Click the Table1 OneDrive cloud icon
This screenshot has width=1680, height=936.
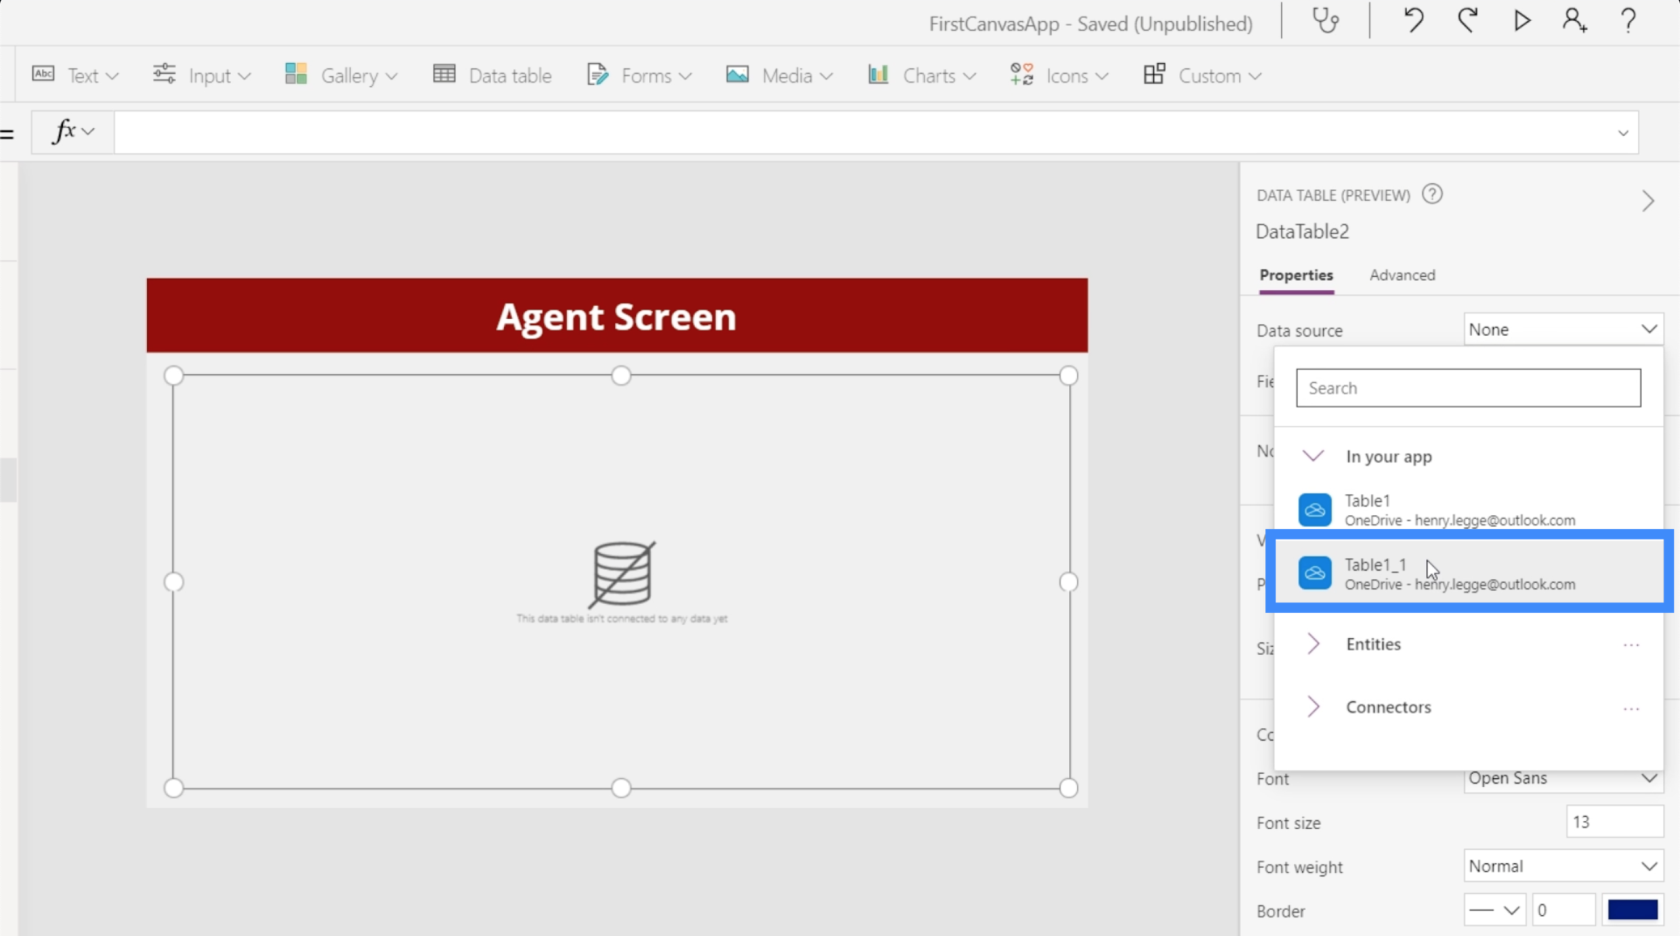pyautogui.click(x=1315, y=510)
